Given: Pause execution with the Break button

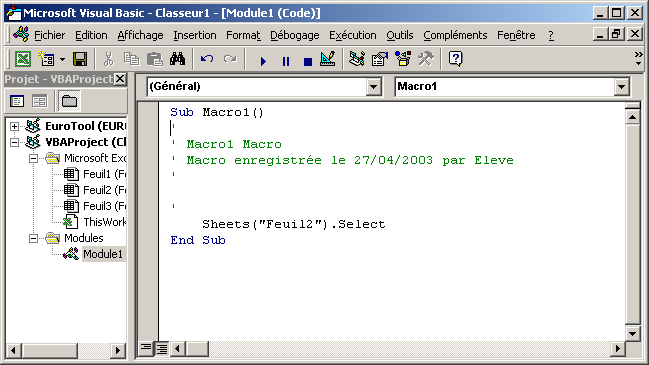Looking at the screenshot, I should tap(286, 61).
